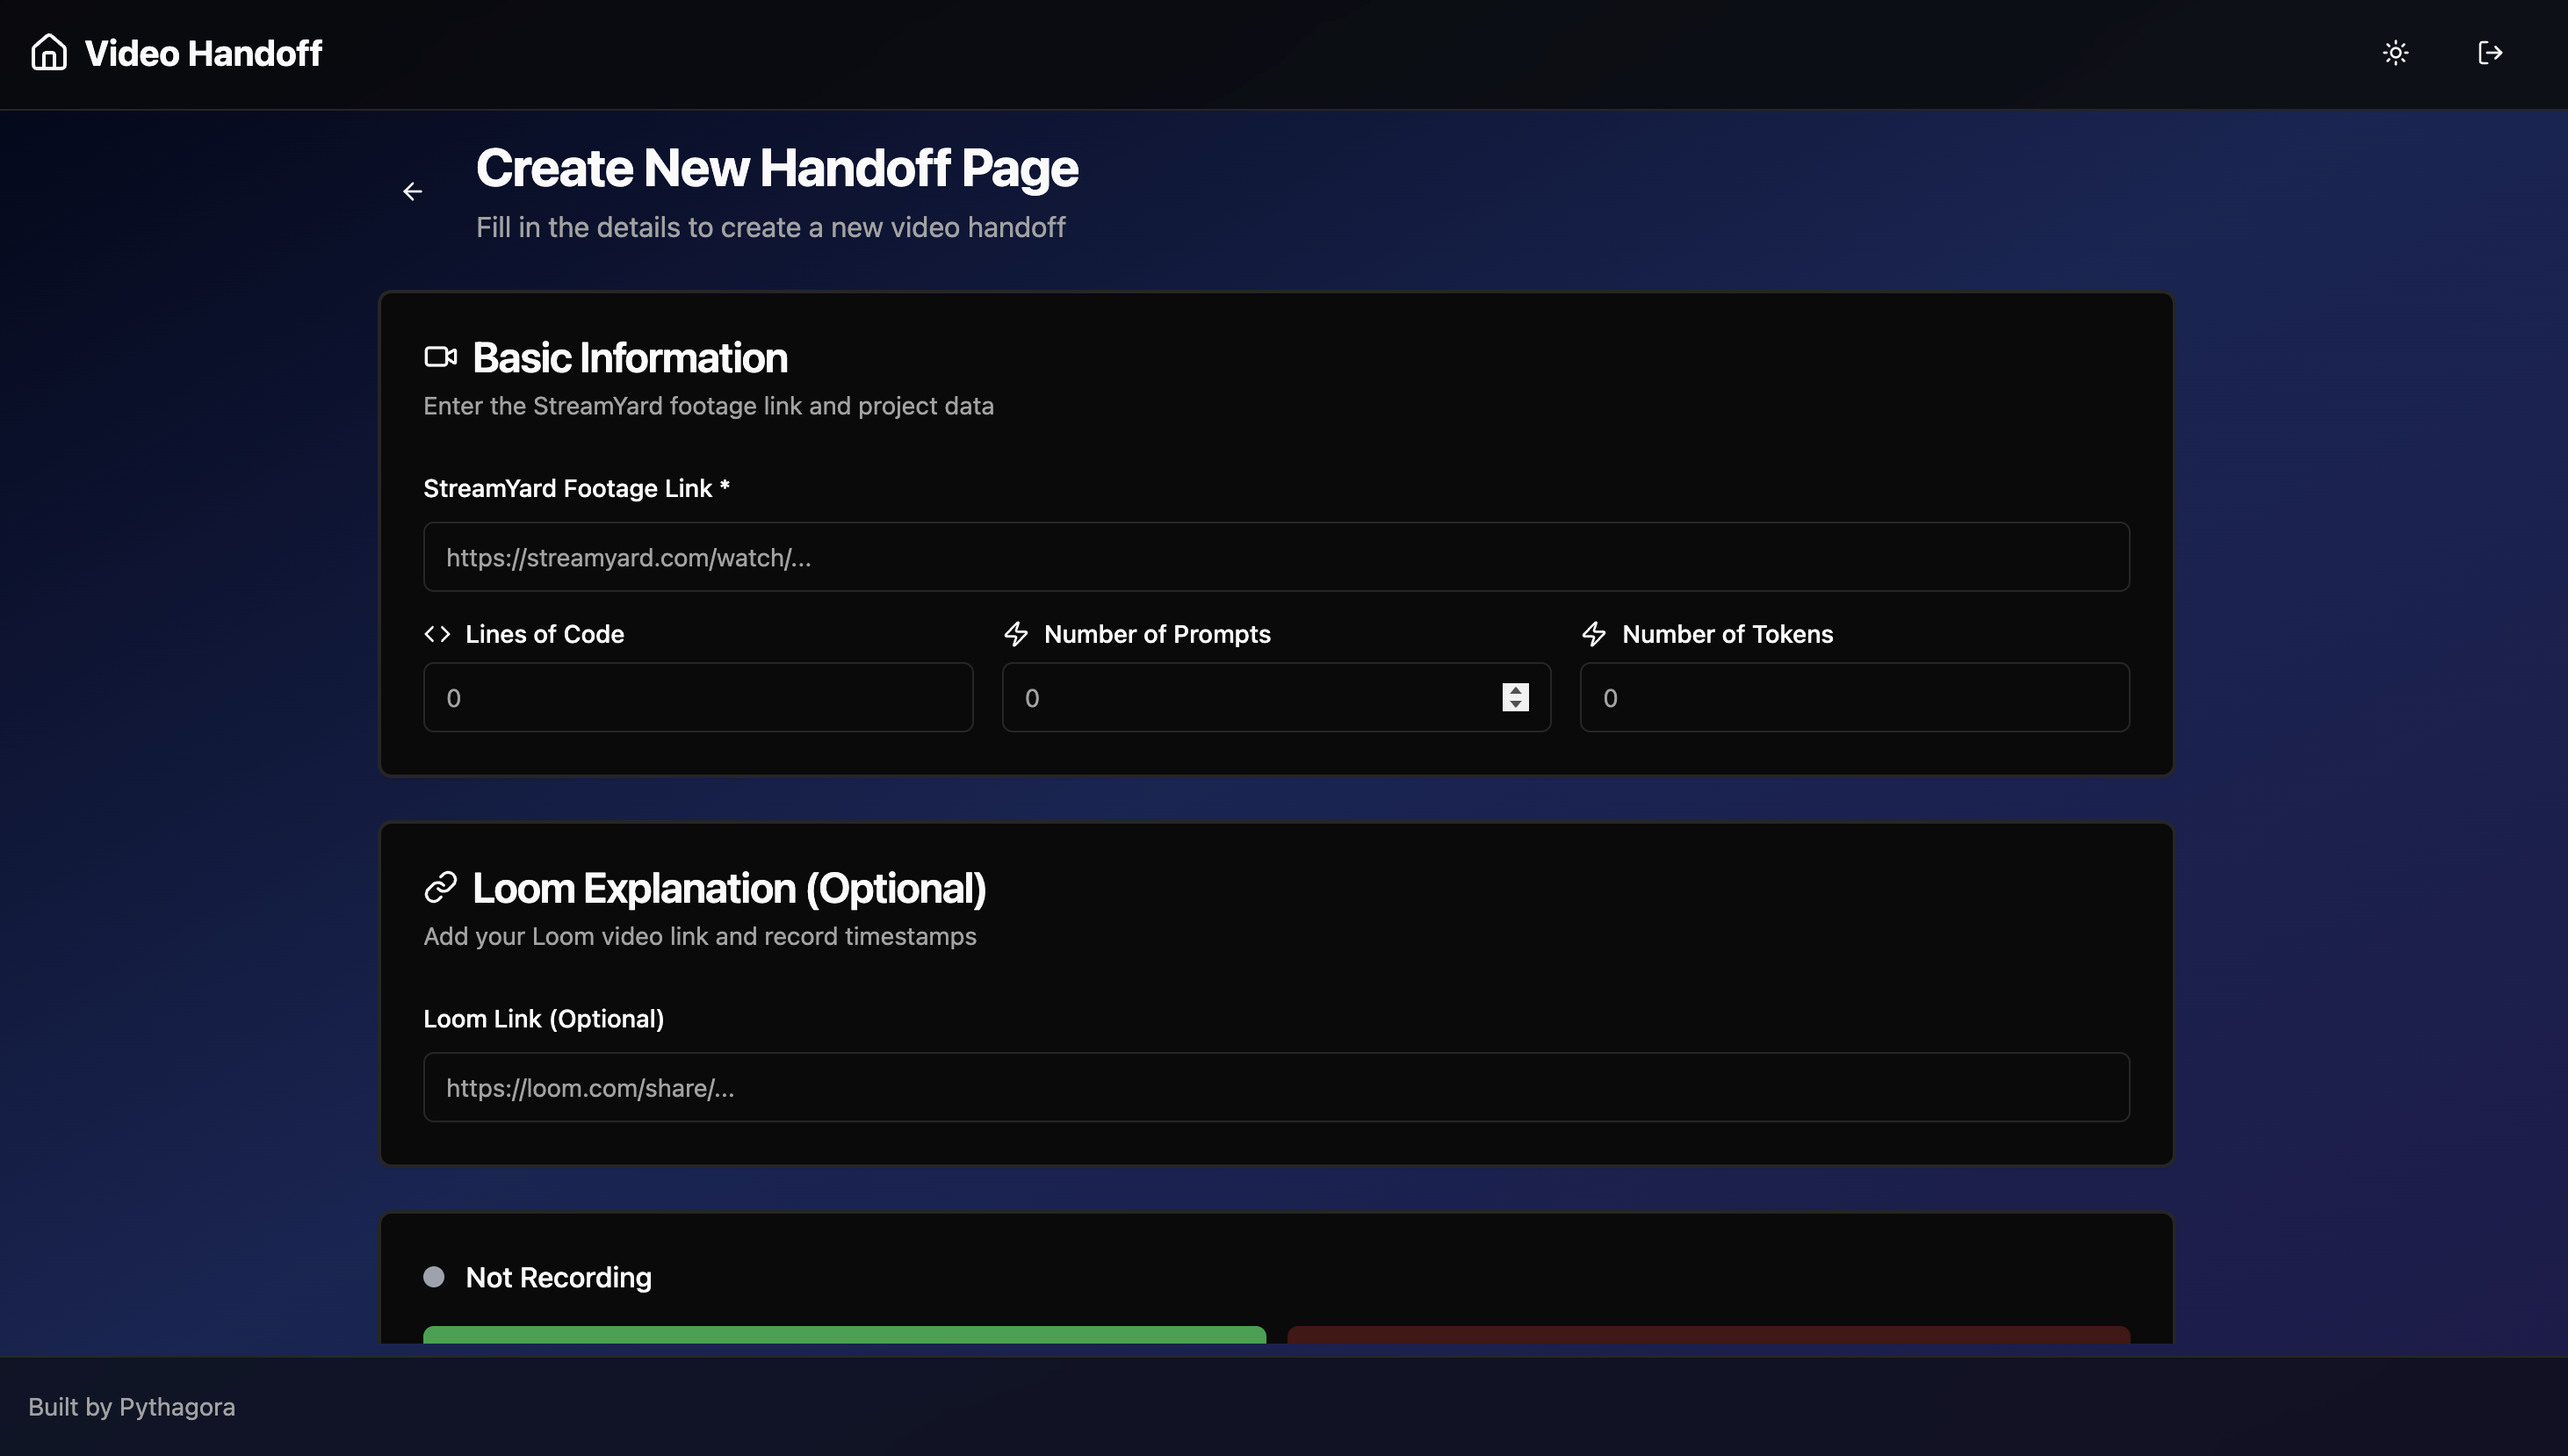Click the Video Handoff title link
Viewport: 2568px width, 1456px height.
(203, 53)
